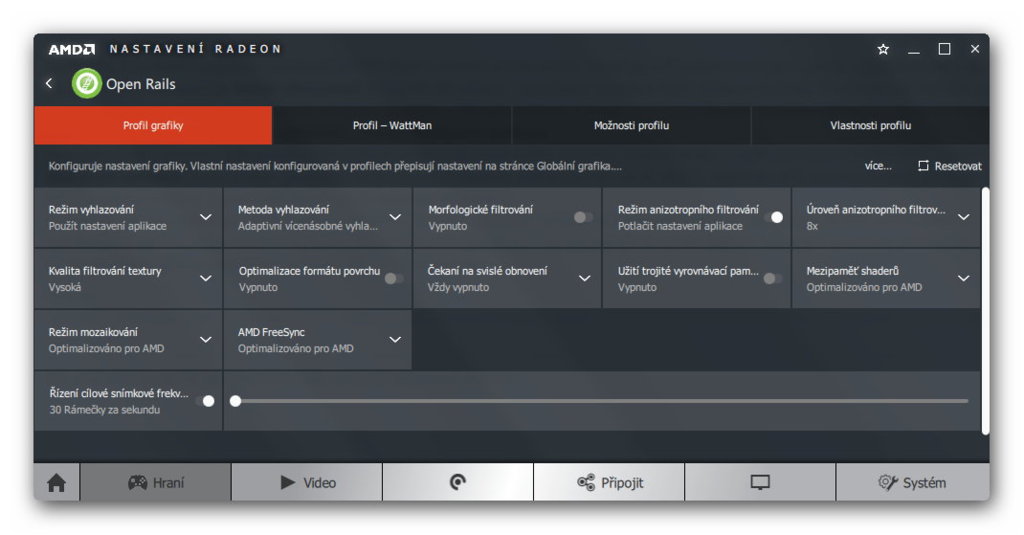Click the více... link
1024x535 pixels.
878,166
